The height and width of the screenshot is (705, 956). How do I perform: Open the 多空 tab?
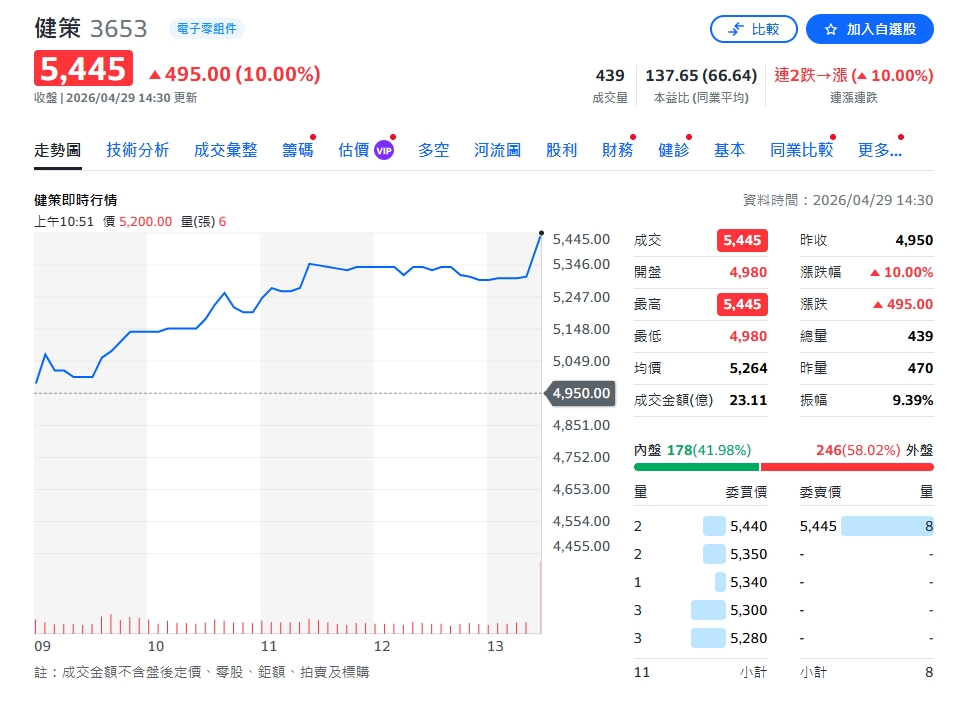click(434, 148)
